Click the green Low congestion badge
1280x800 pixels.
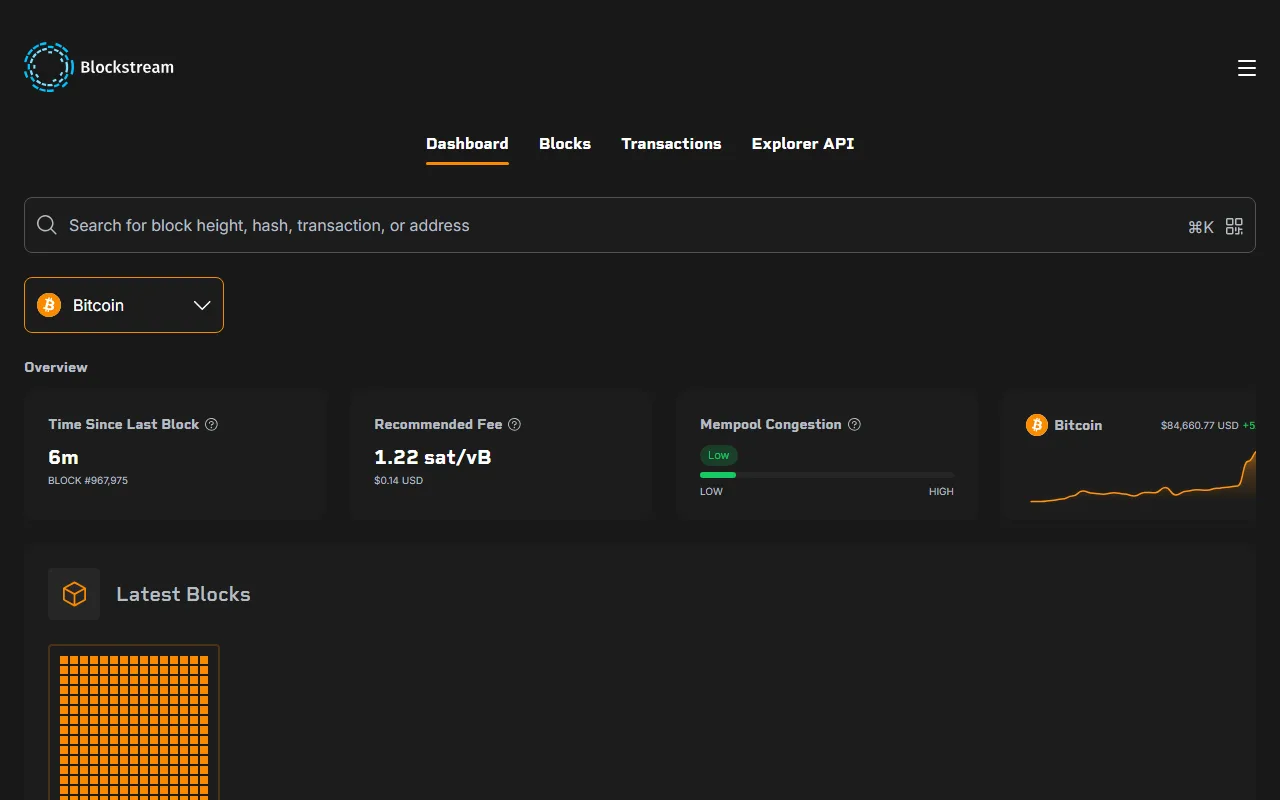(x=719, y=455)
